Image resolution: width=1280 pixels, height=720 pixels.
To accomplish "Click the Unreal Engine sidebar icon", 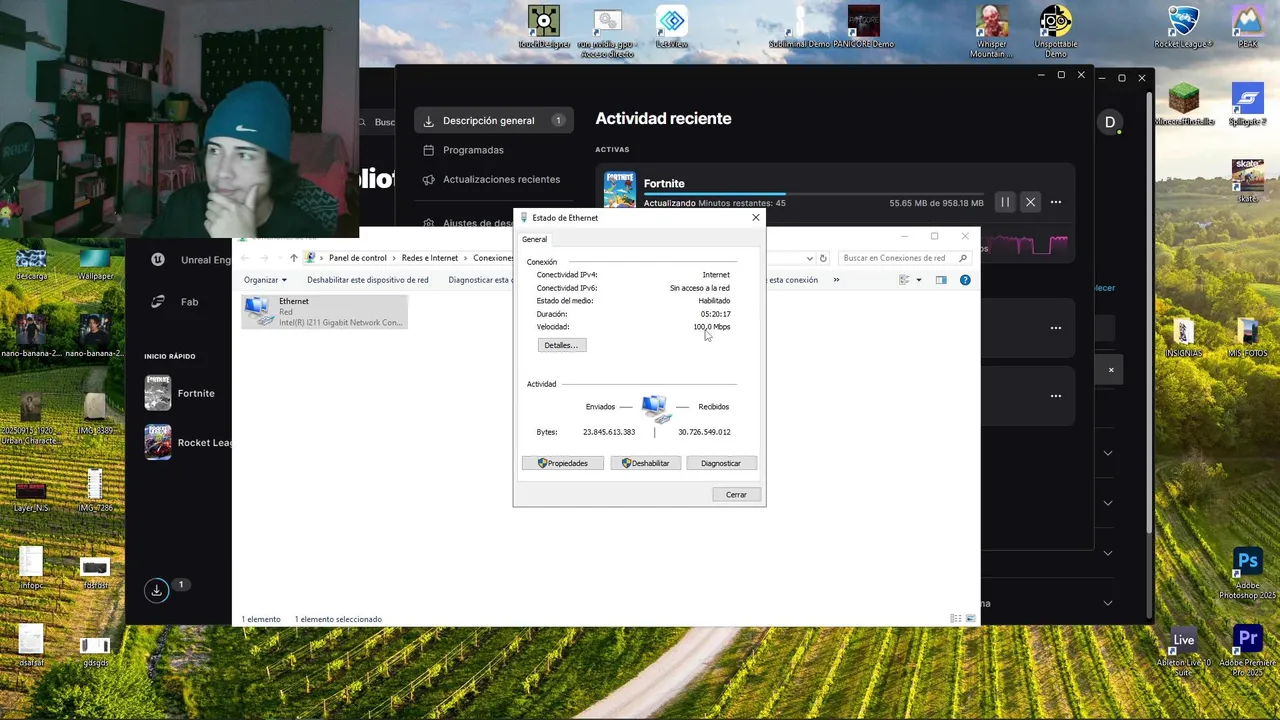I will click(157, 259).
